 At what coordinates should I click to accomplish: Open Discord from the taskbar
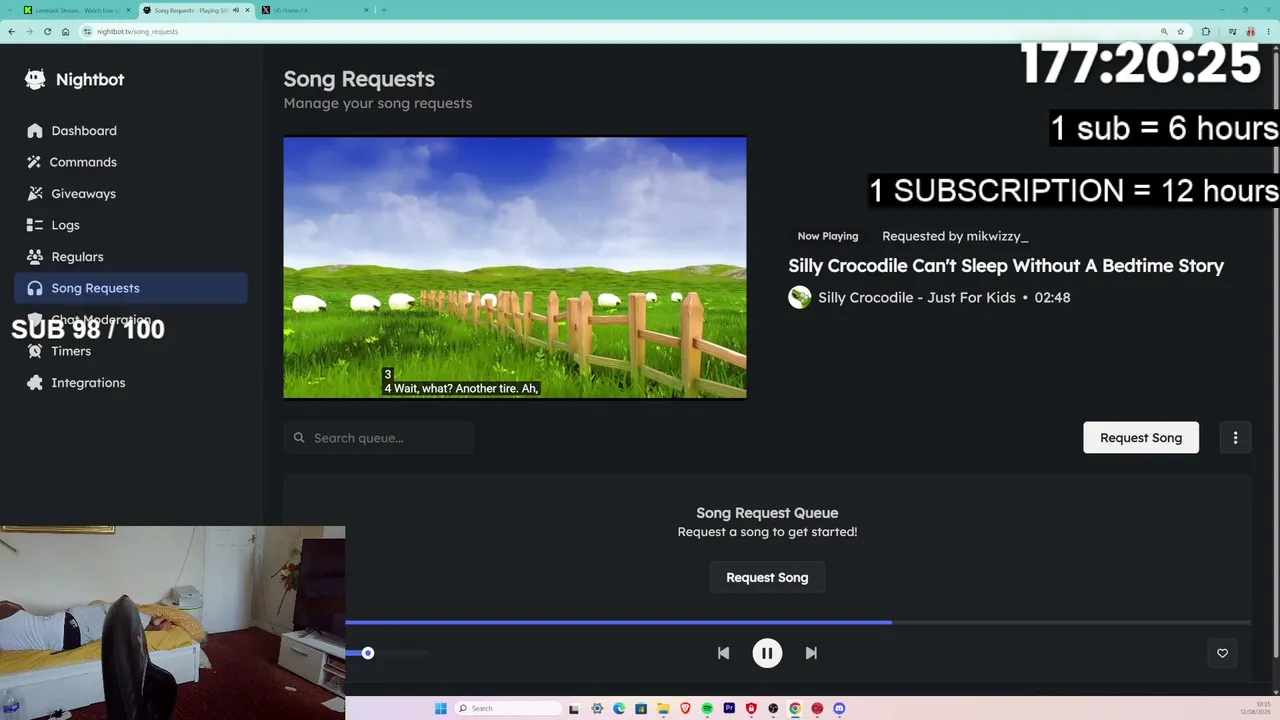tap(839, 709)
